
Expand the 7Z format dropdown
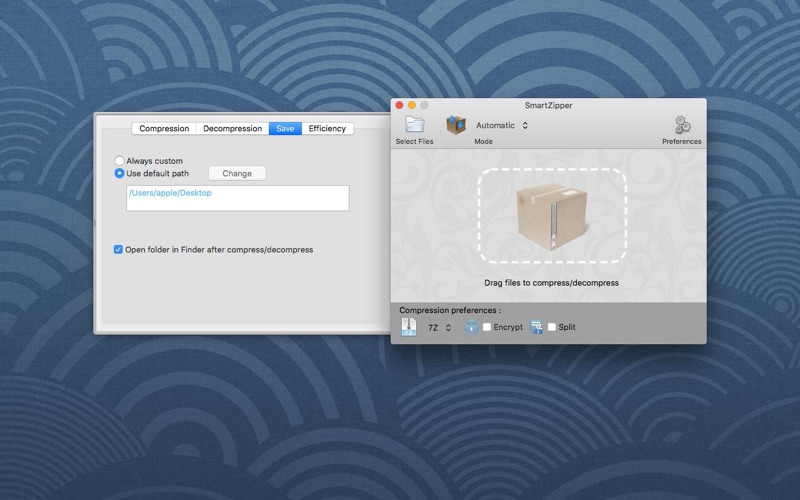(x=440, y=327)
